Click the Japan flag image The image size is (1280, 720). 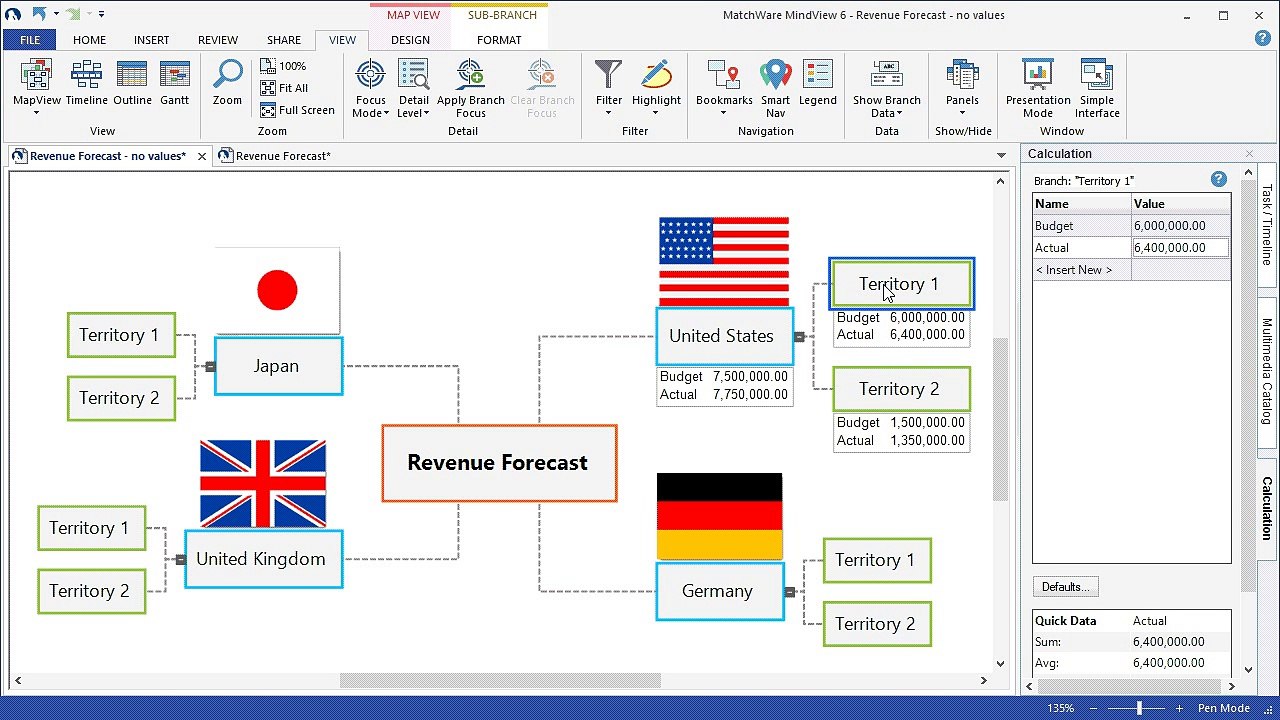[x=277, y=291]
